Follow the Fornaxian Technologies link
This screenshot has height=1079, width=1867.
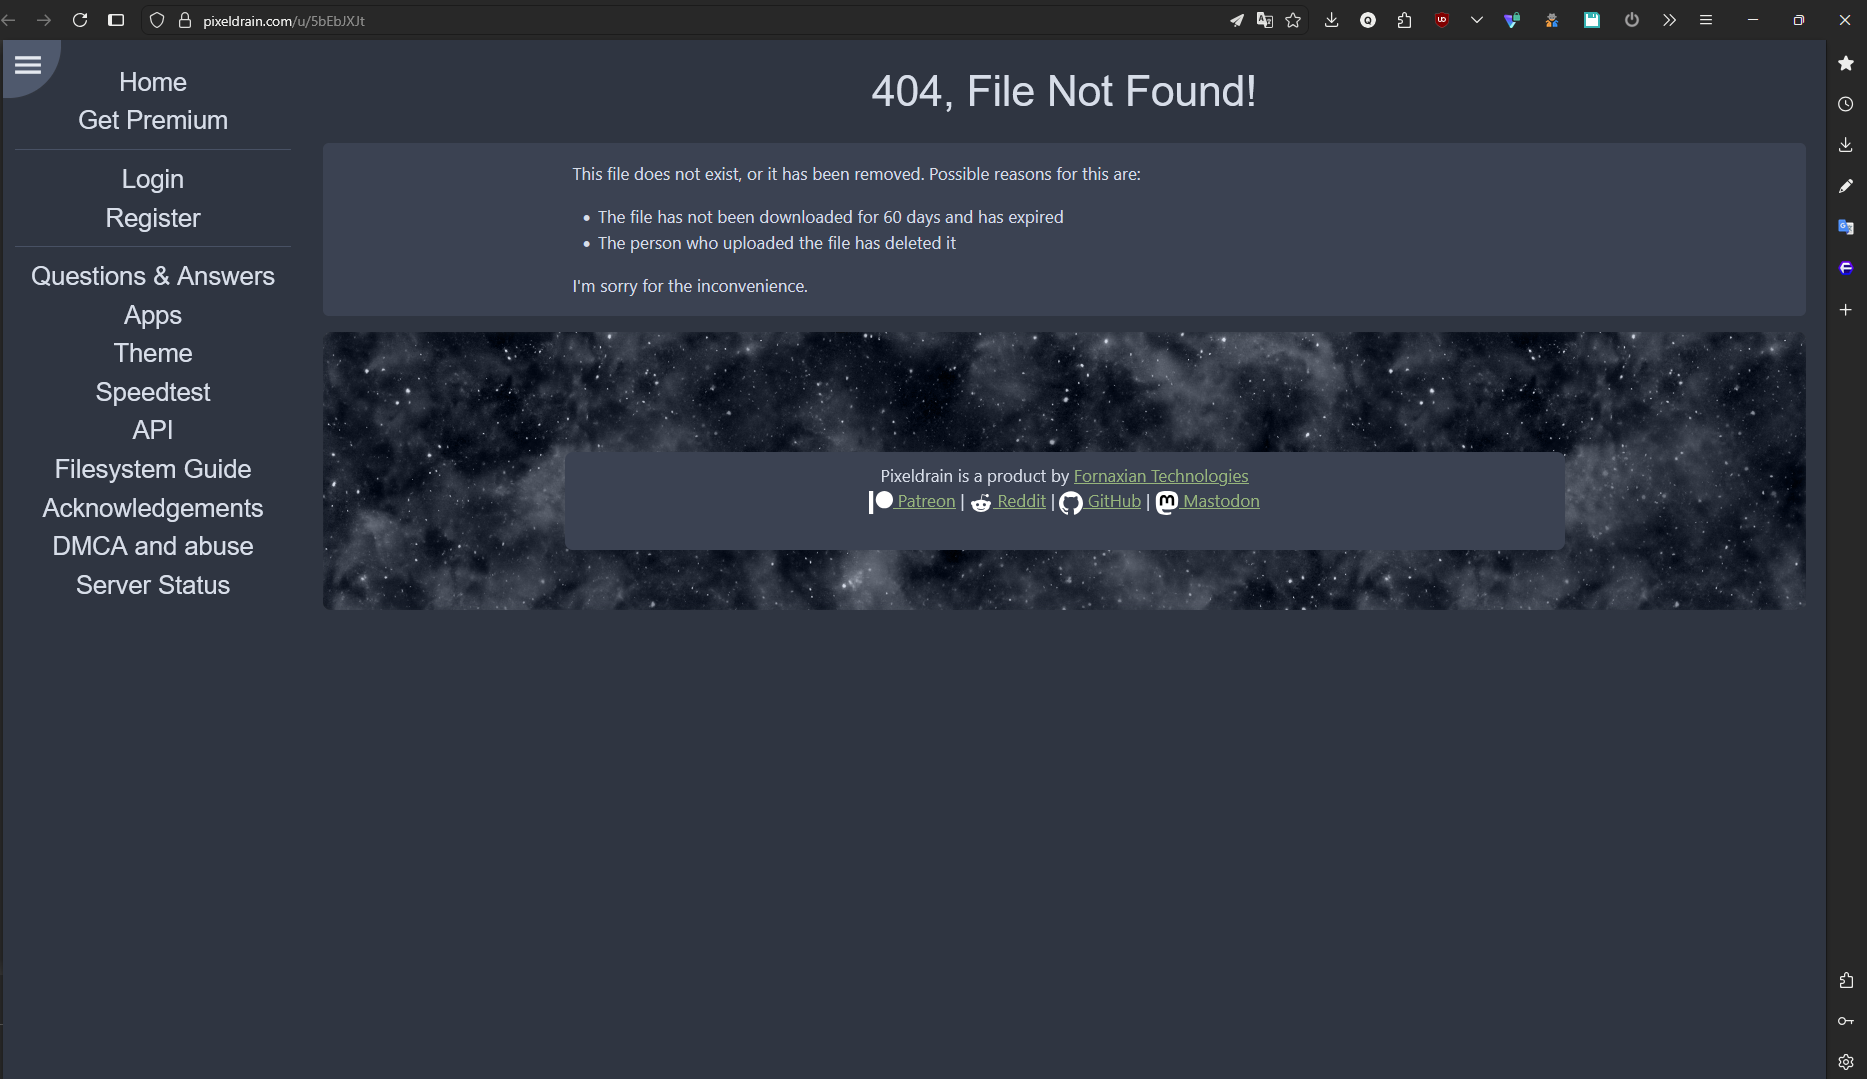pos(1161,476)
